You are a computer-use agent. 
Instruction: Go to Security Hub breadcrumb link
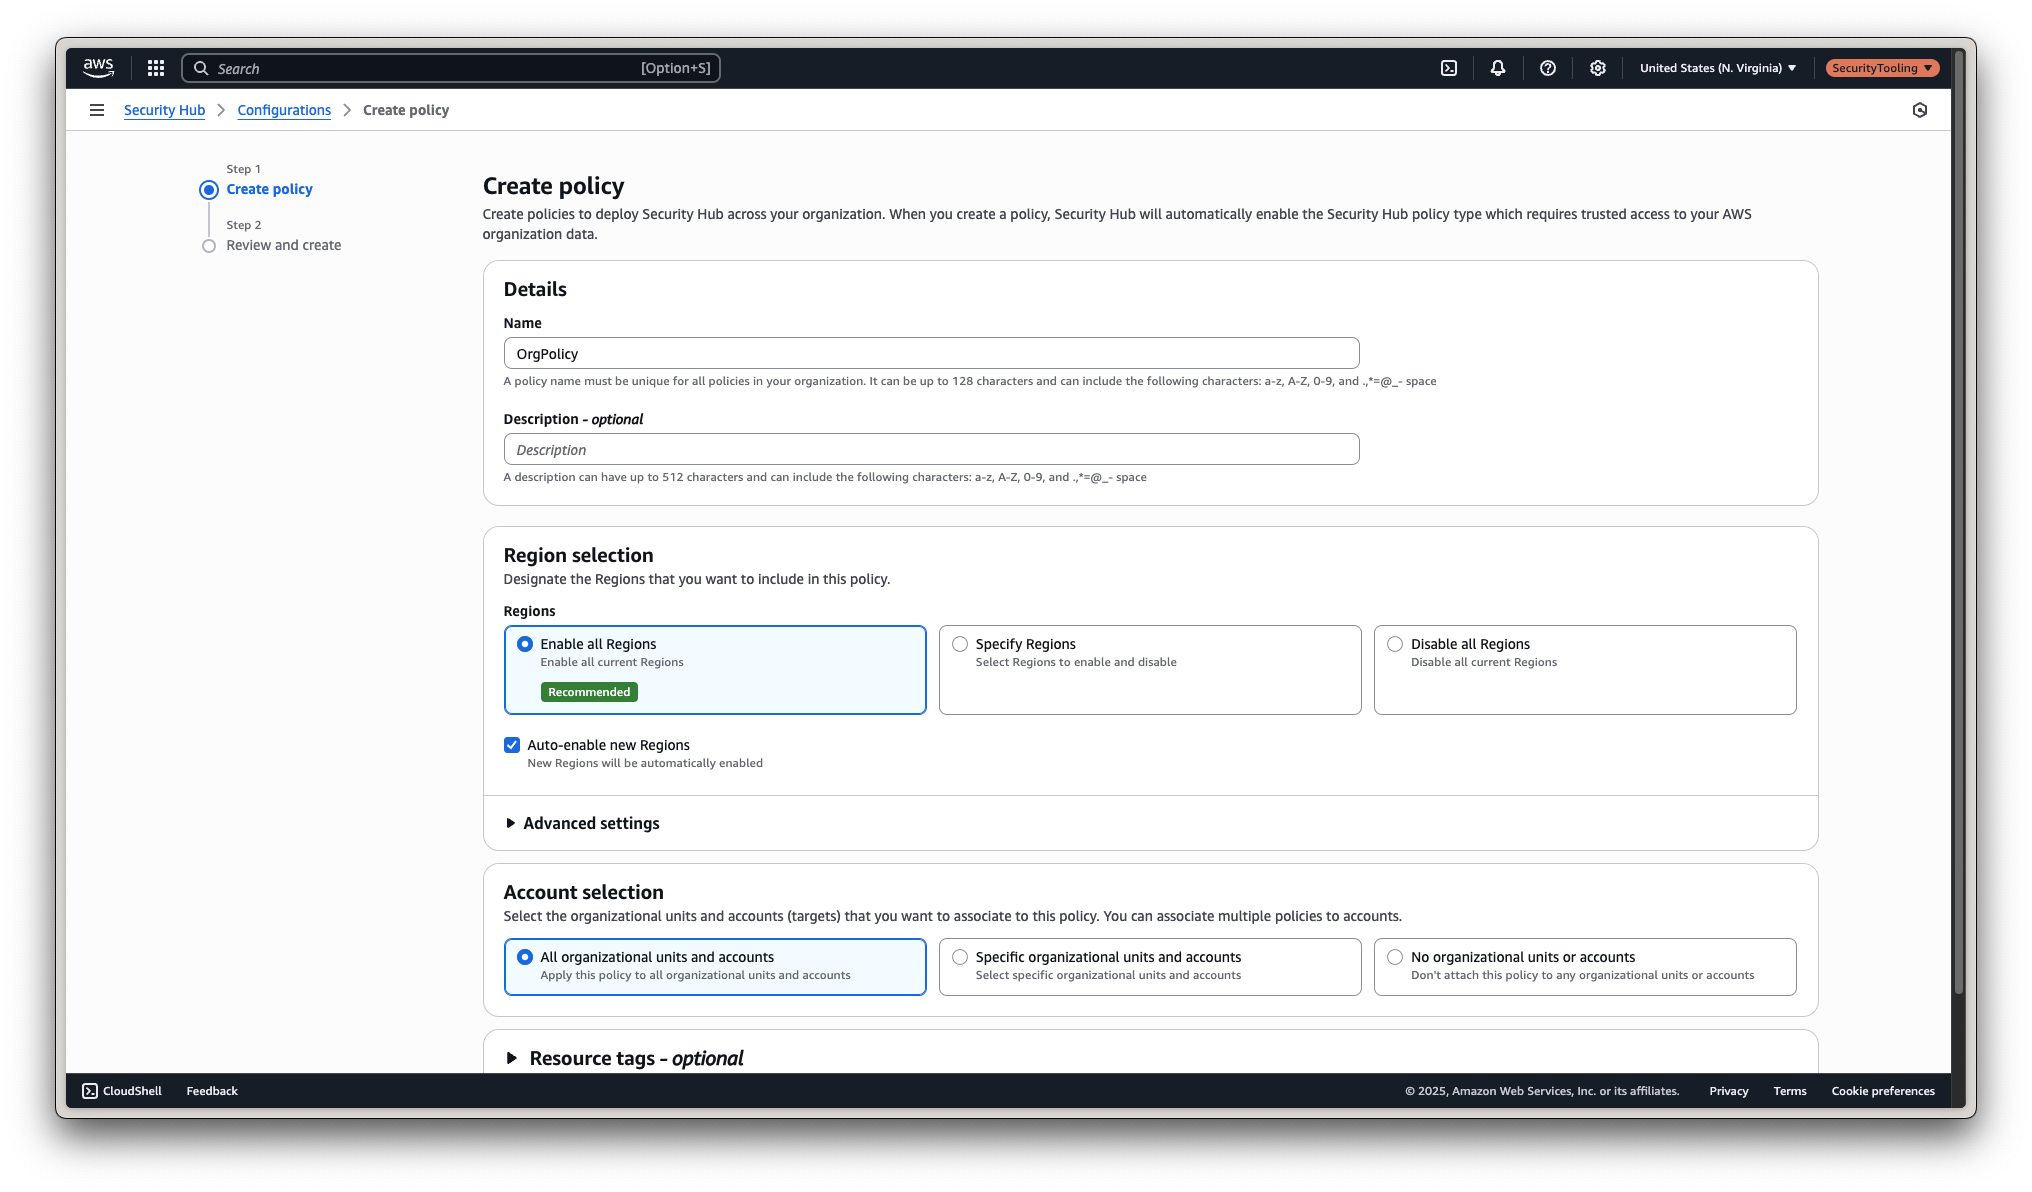(x=164, y=110)
